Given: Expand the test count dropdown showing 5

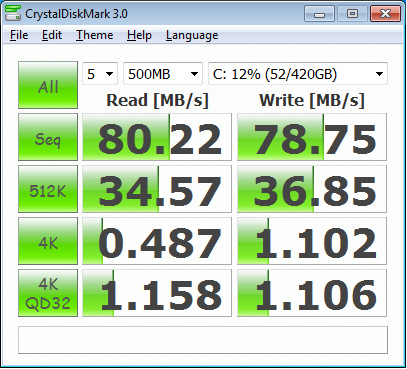Looking at the screenshot, I should click(x=100, y=74).
